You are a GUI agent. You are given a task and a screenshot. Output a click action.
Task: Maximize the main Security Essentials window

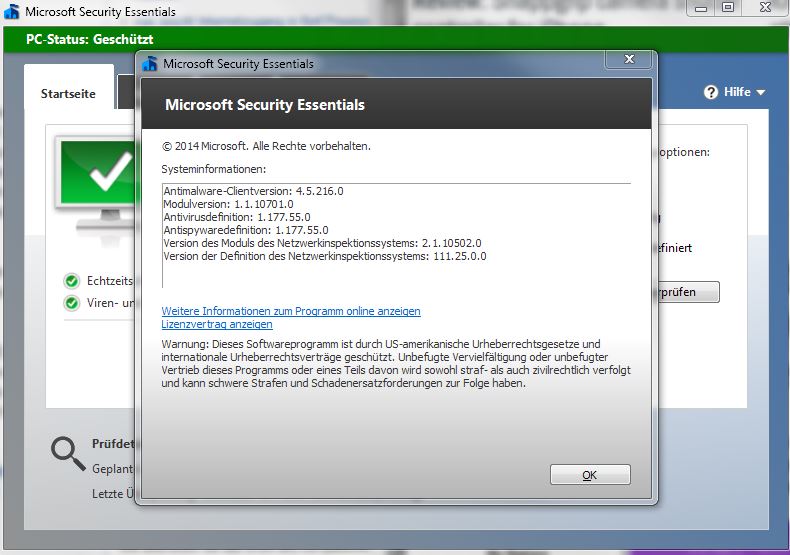click(x=728, y=8)
